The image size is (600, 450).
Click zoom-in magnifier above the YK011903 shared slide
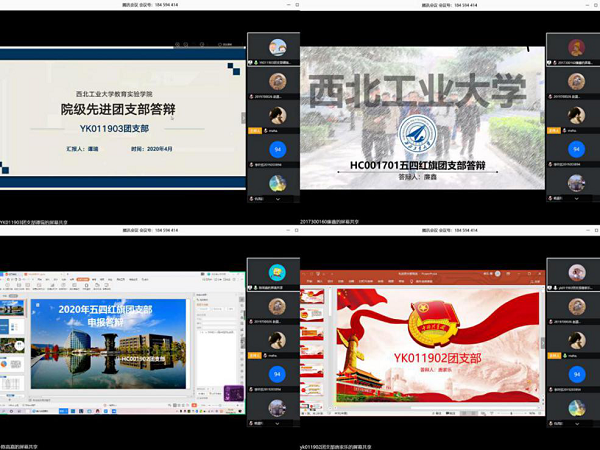click(178, 45)
